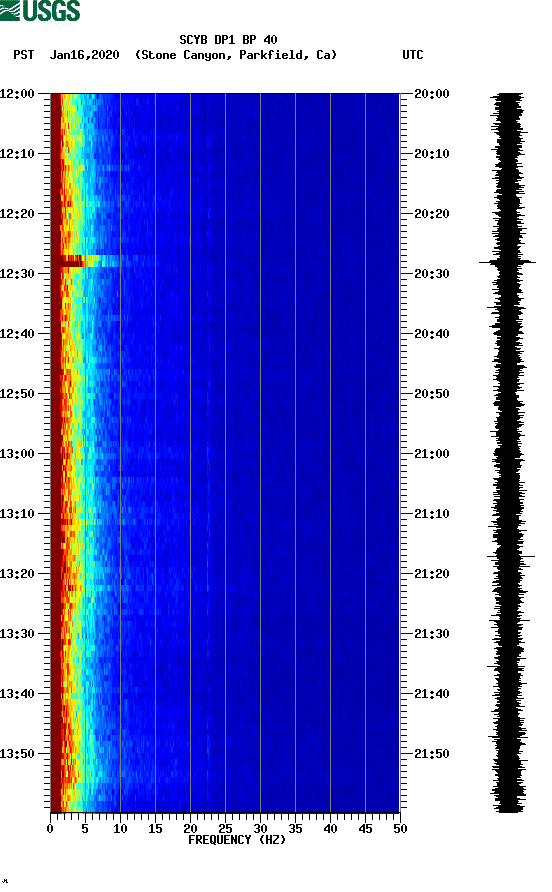Click the 12:20 PST time label
This screenshot has width=552, height=892.
17,213
